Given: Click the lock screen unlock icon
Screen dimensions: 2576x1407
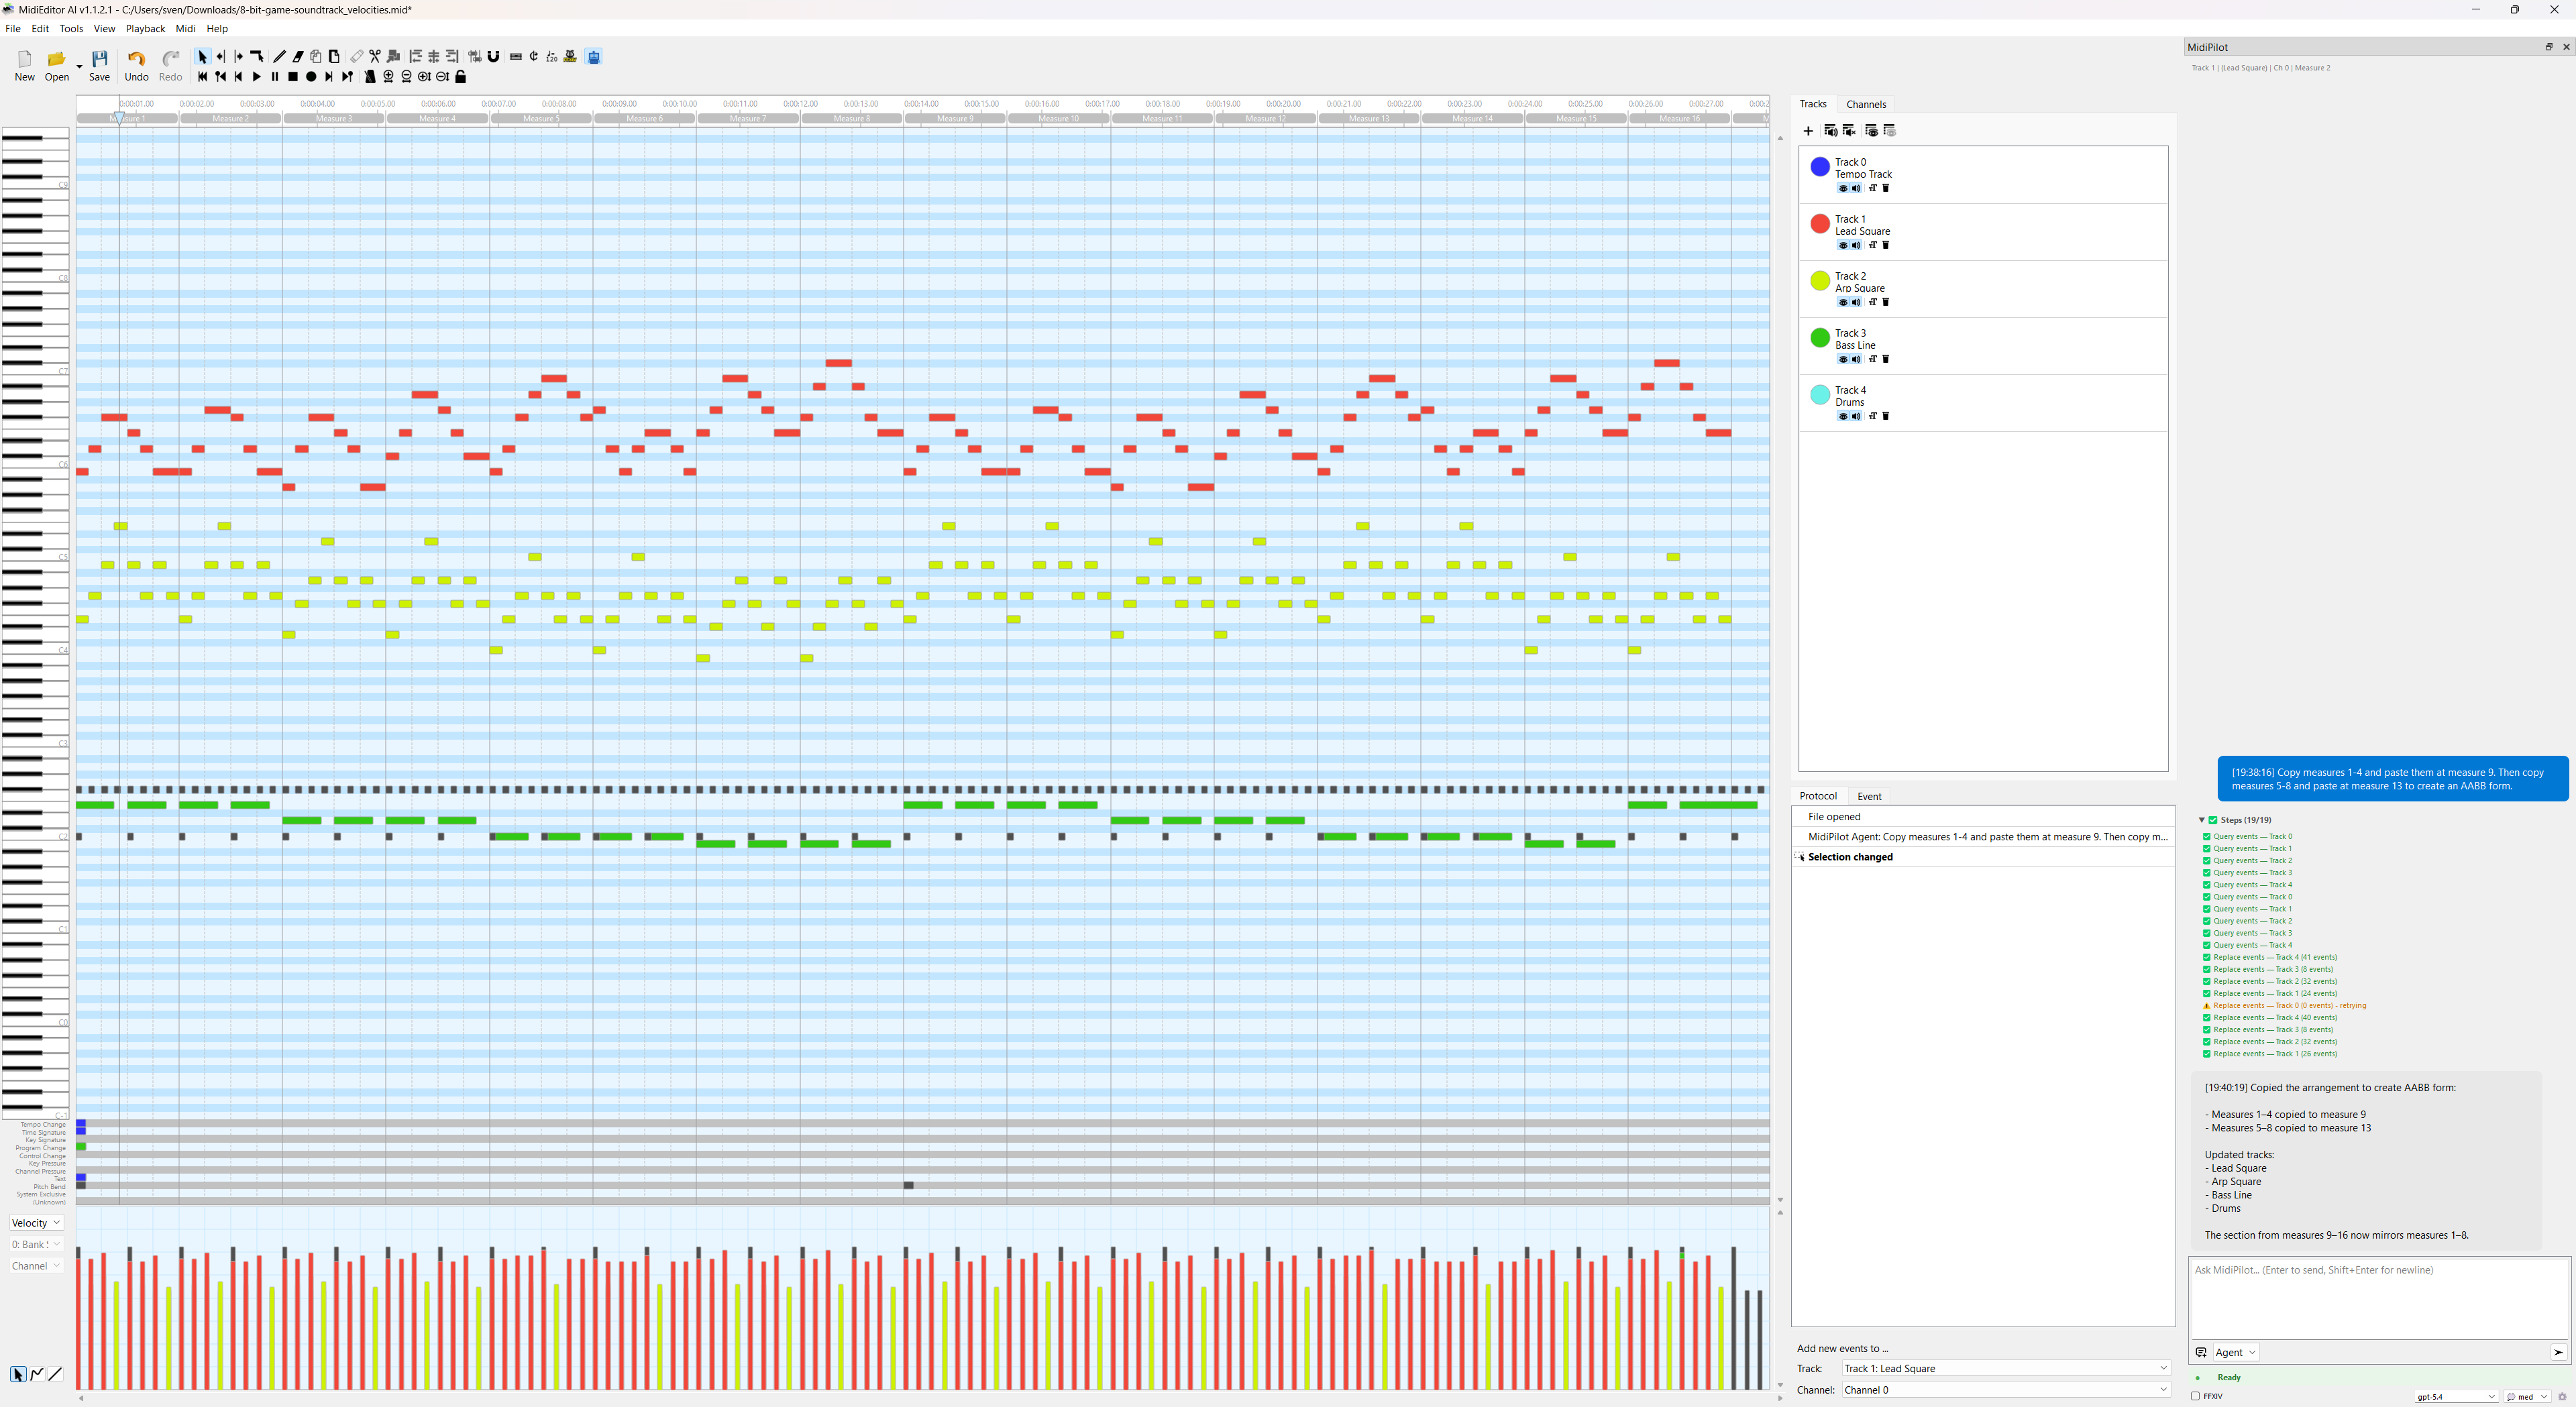Looking at the screenshot, I should point(461,77).
